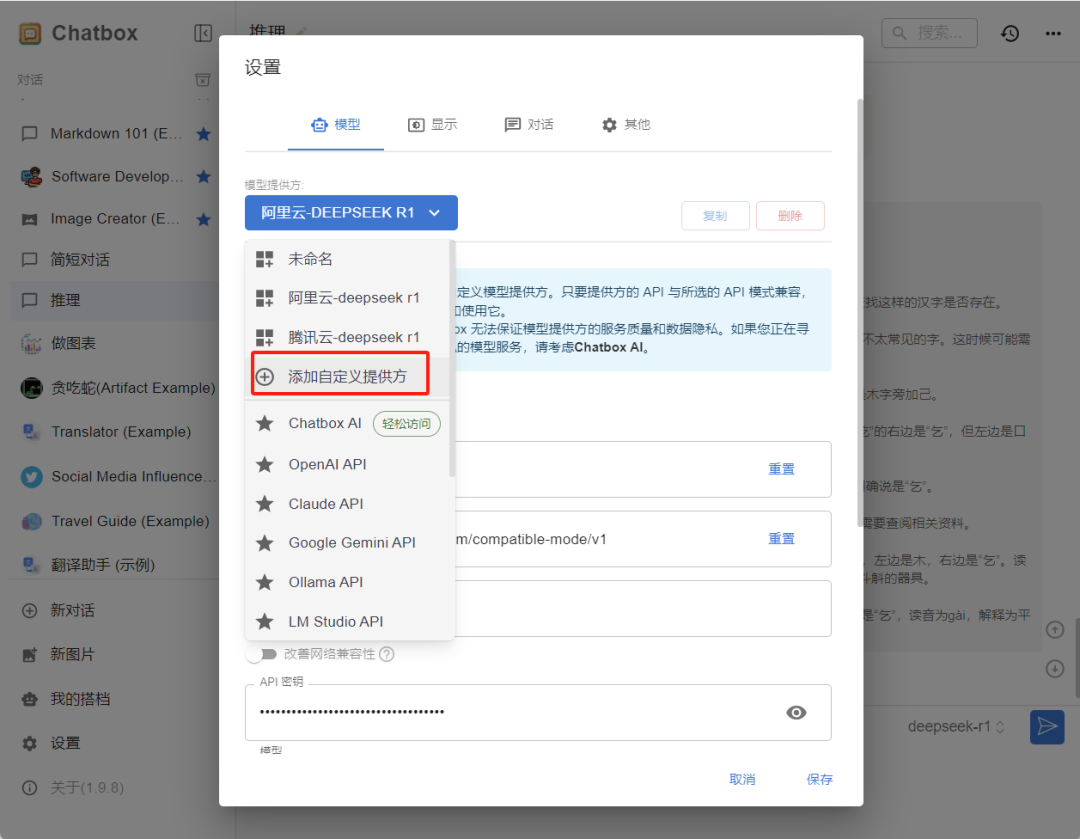Click the 搜索 search box
The width and height of the screenshot is (1080, 839).
(x=929, y=33)
